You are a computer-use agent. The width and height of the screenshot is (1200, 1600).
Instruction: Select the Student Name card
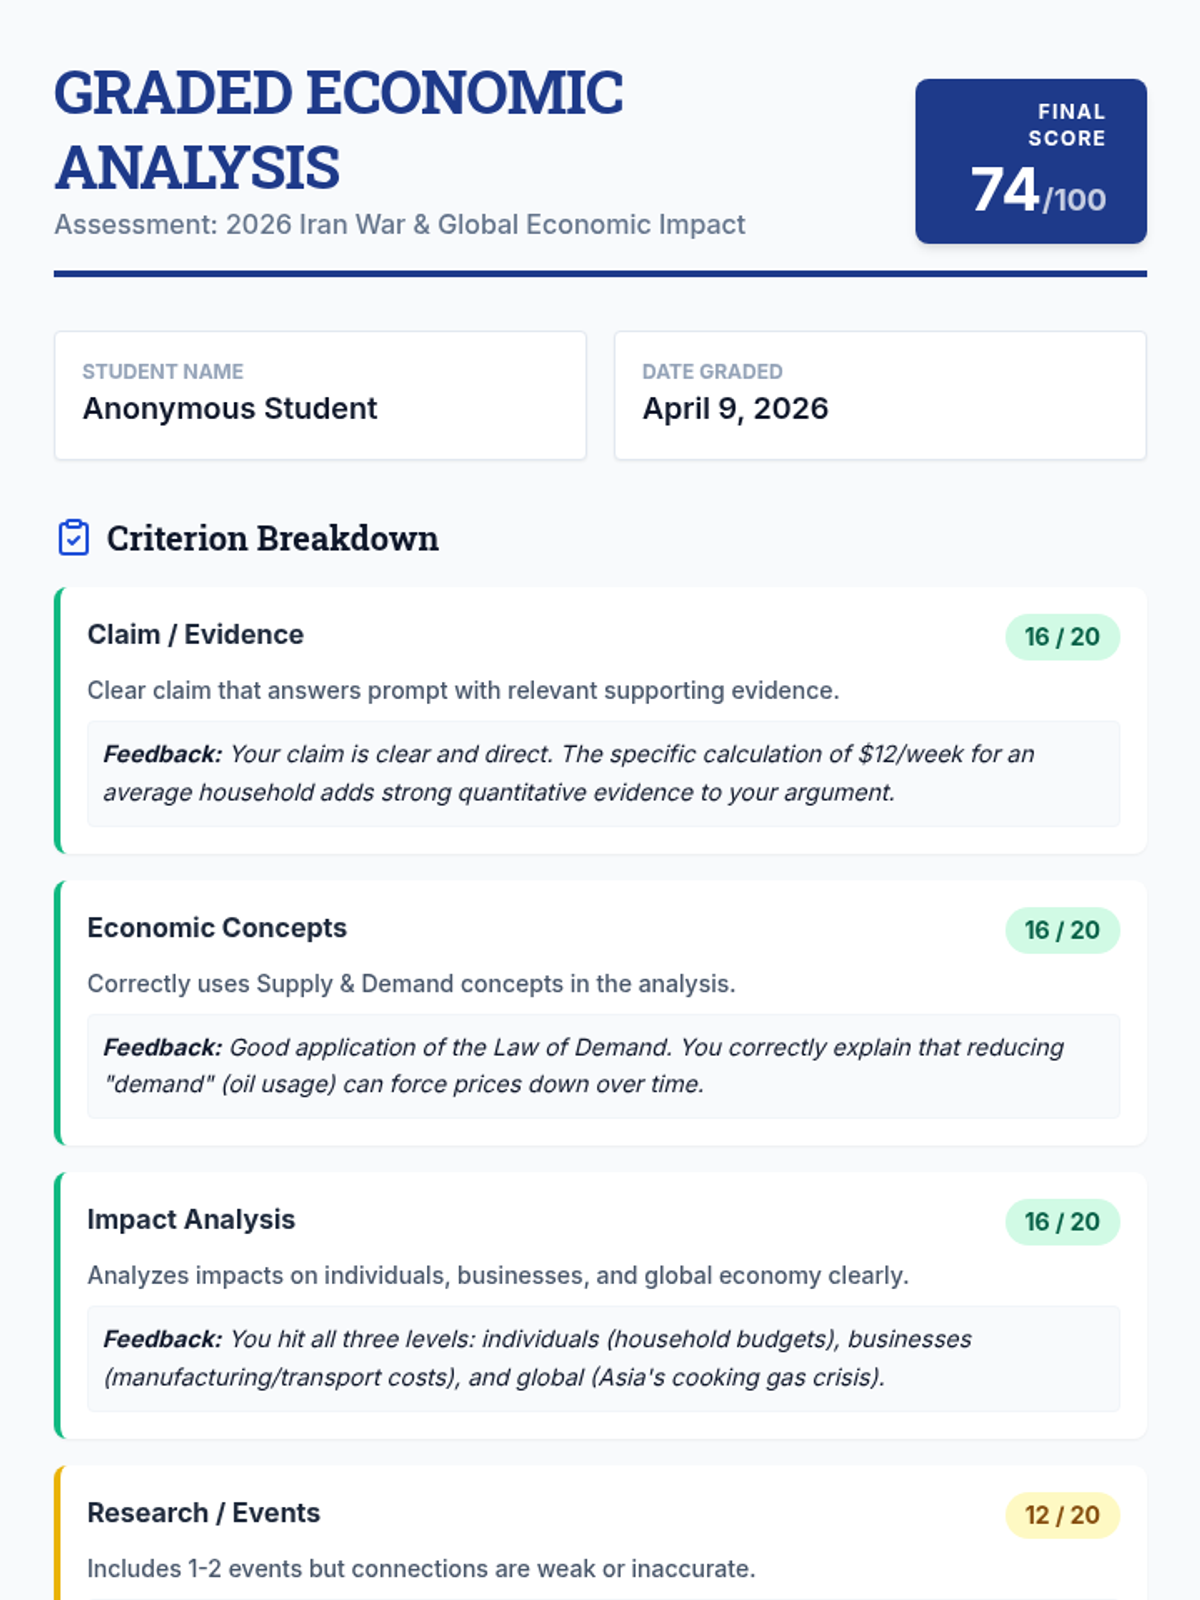click(x=320, y=396)
